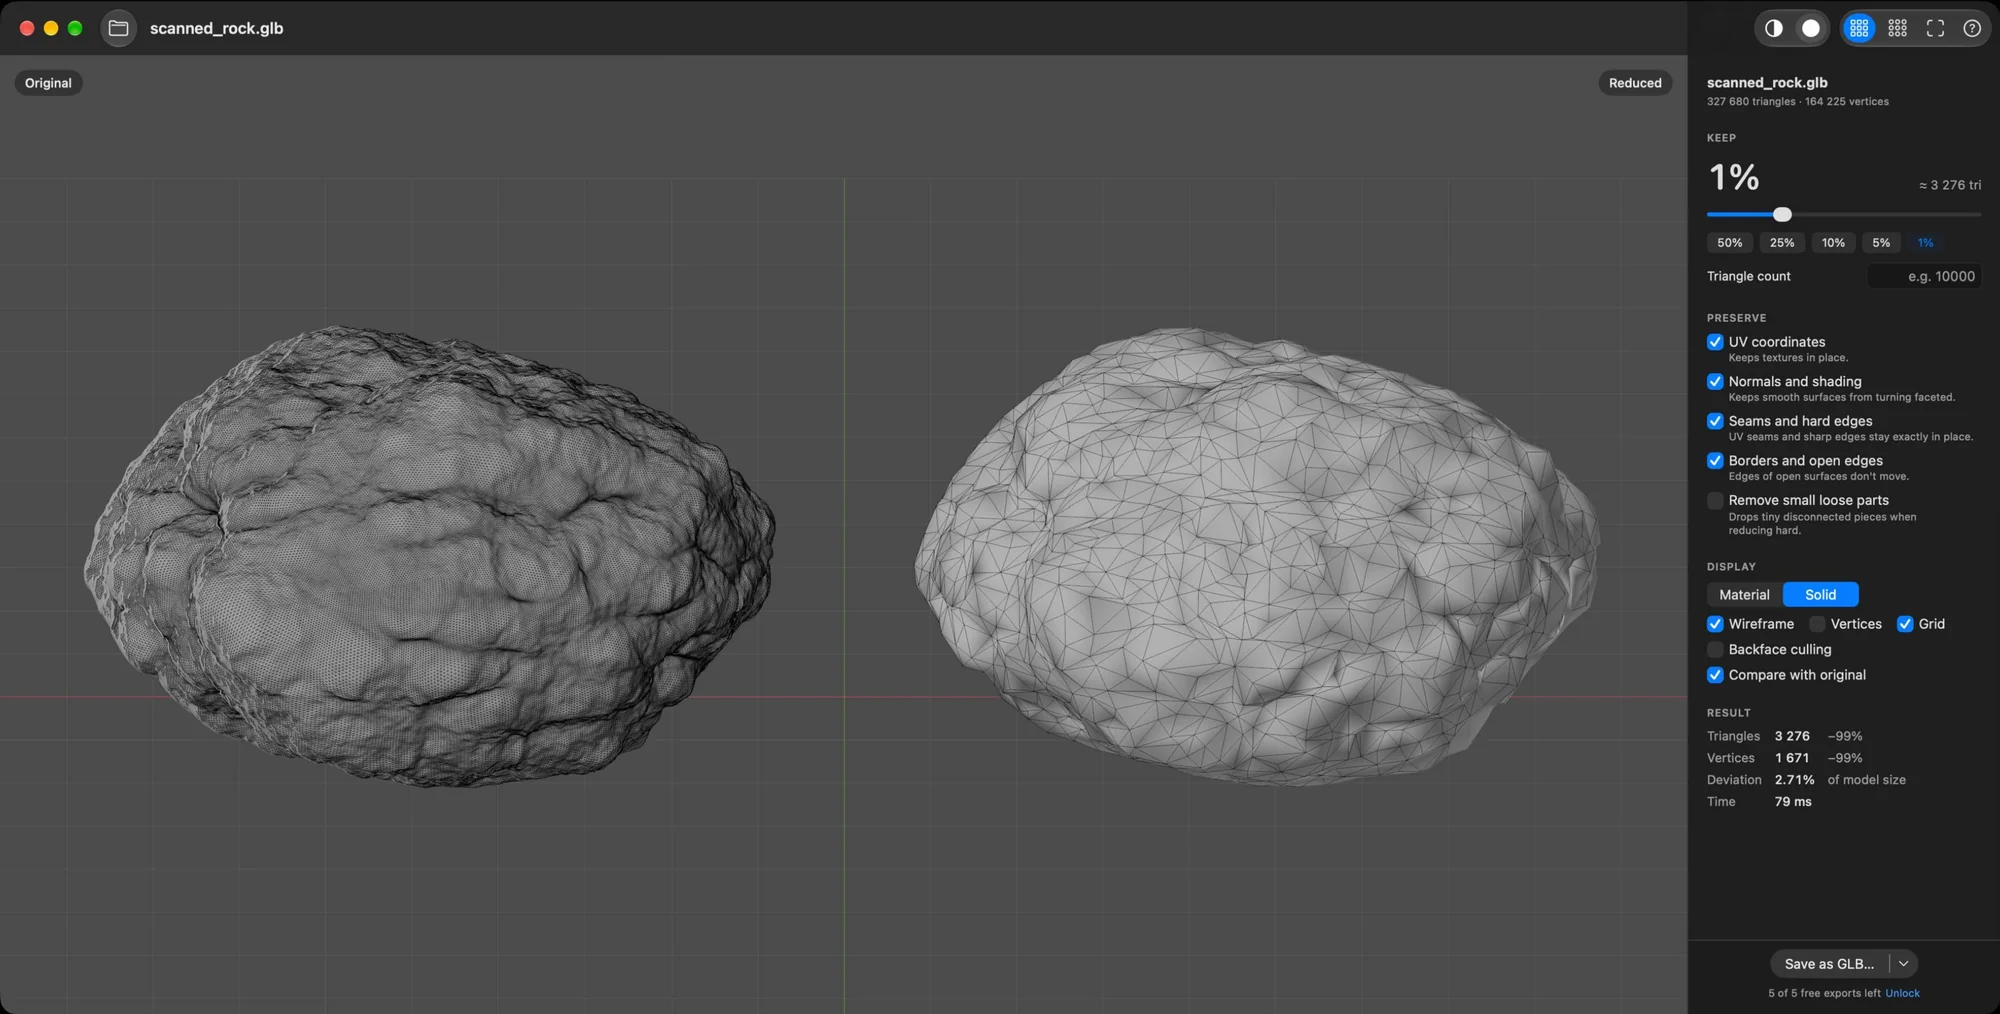
Task: Toggle Seams and hard edges checkbox
Action: tap(1715, 421)
